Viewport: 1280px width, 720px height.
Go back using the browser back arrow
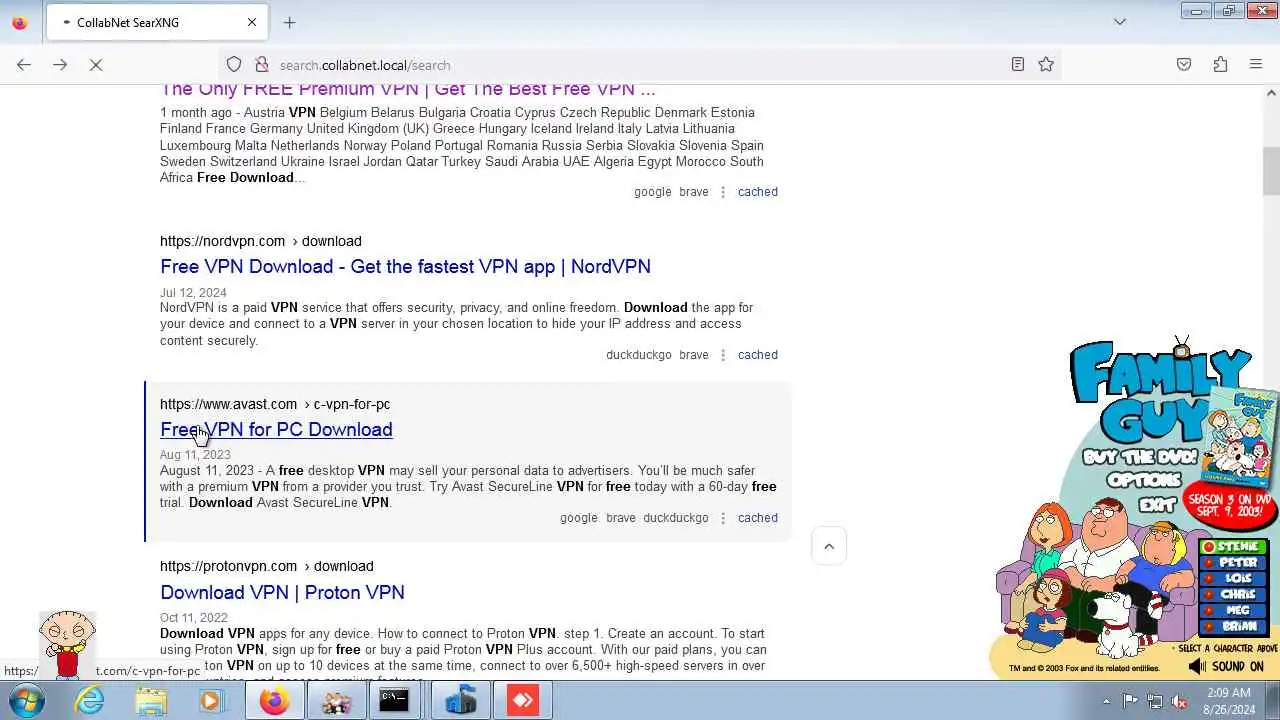[24, 65]
